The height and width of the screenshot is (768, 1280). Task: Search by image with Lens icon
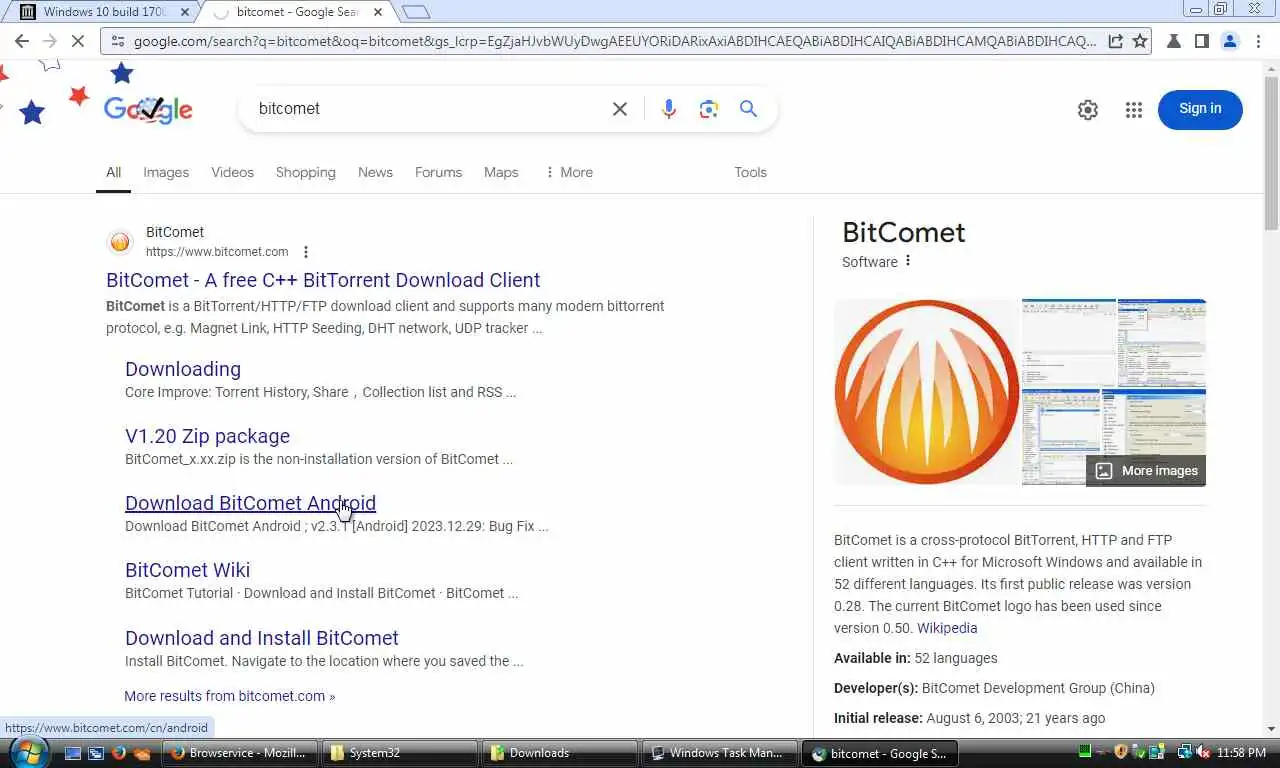pos(709,109)
